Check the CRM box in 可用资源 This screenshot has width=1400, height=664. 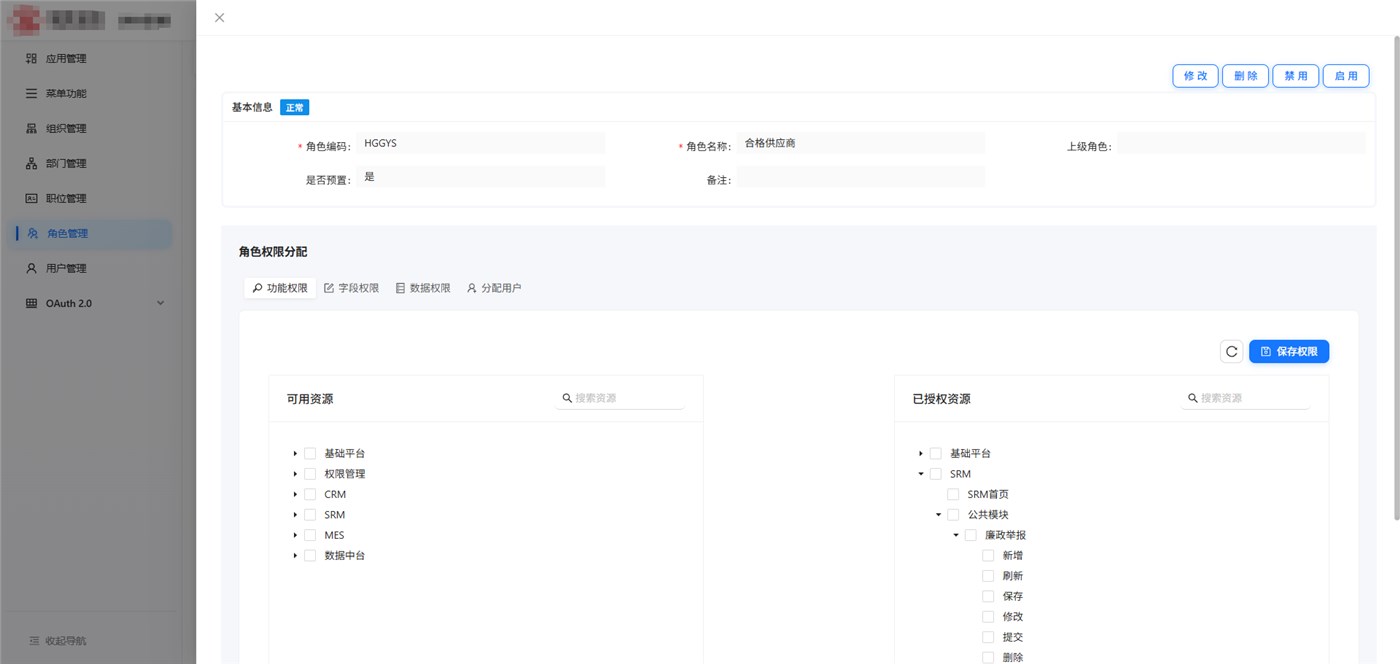click(x=310, y=495)
